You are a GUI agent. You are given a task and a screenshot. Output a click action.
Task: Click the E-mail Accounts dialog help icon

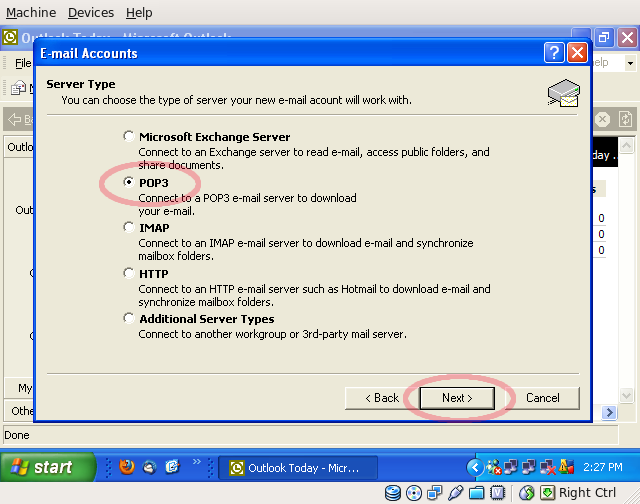554,53
